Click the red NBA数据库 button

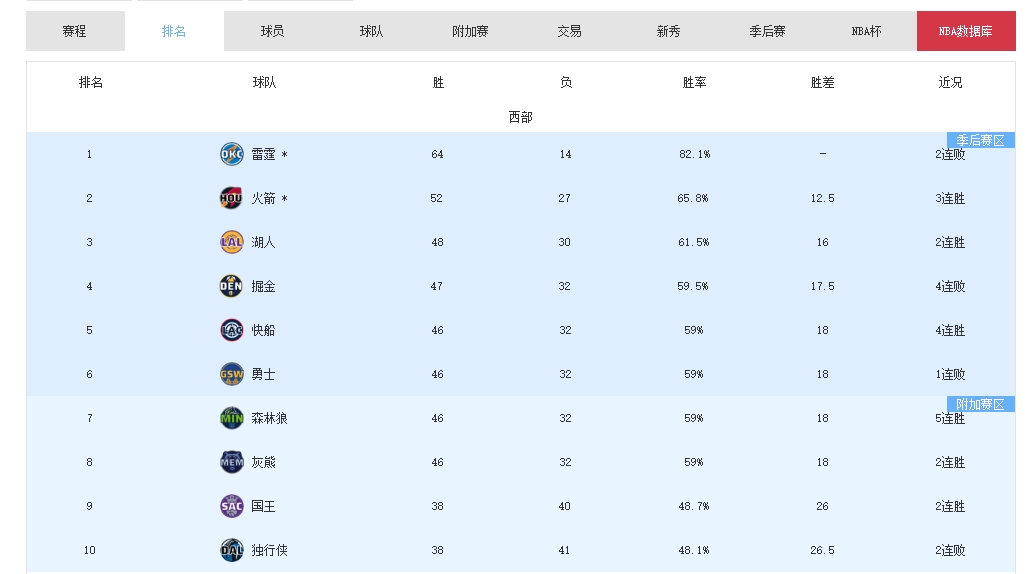coord(965,31)
